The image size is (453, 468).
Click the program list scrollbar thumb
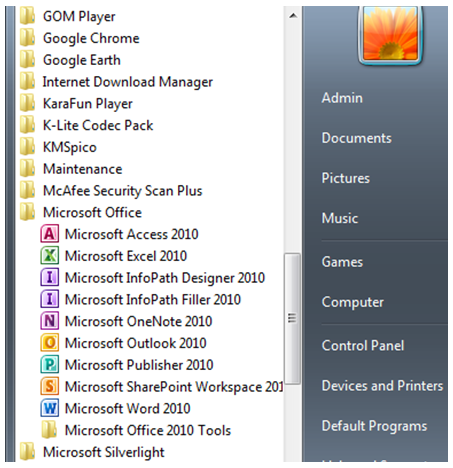click(x=292, y=318)
